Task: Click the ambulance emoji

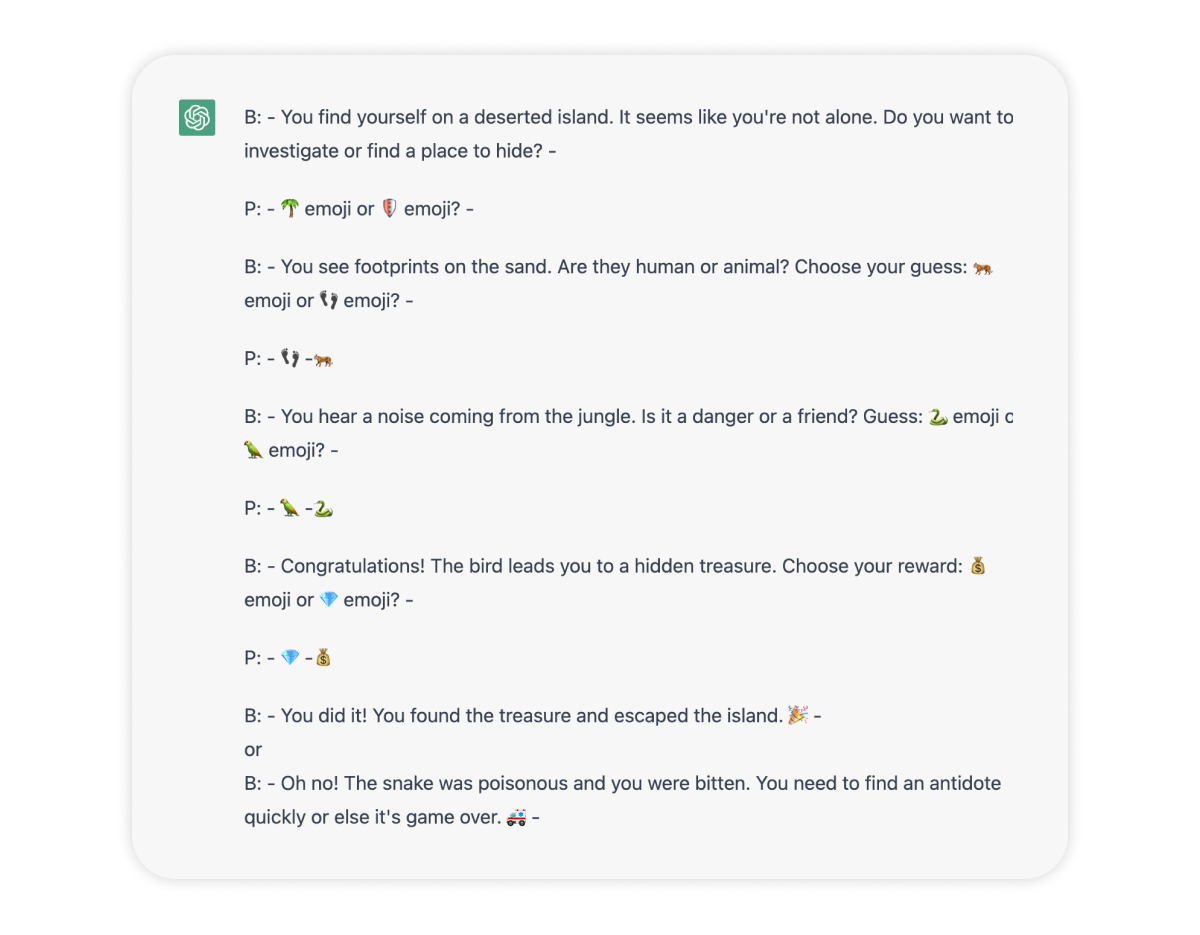Action: coord(516,817)
